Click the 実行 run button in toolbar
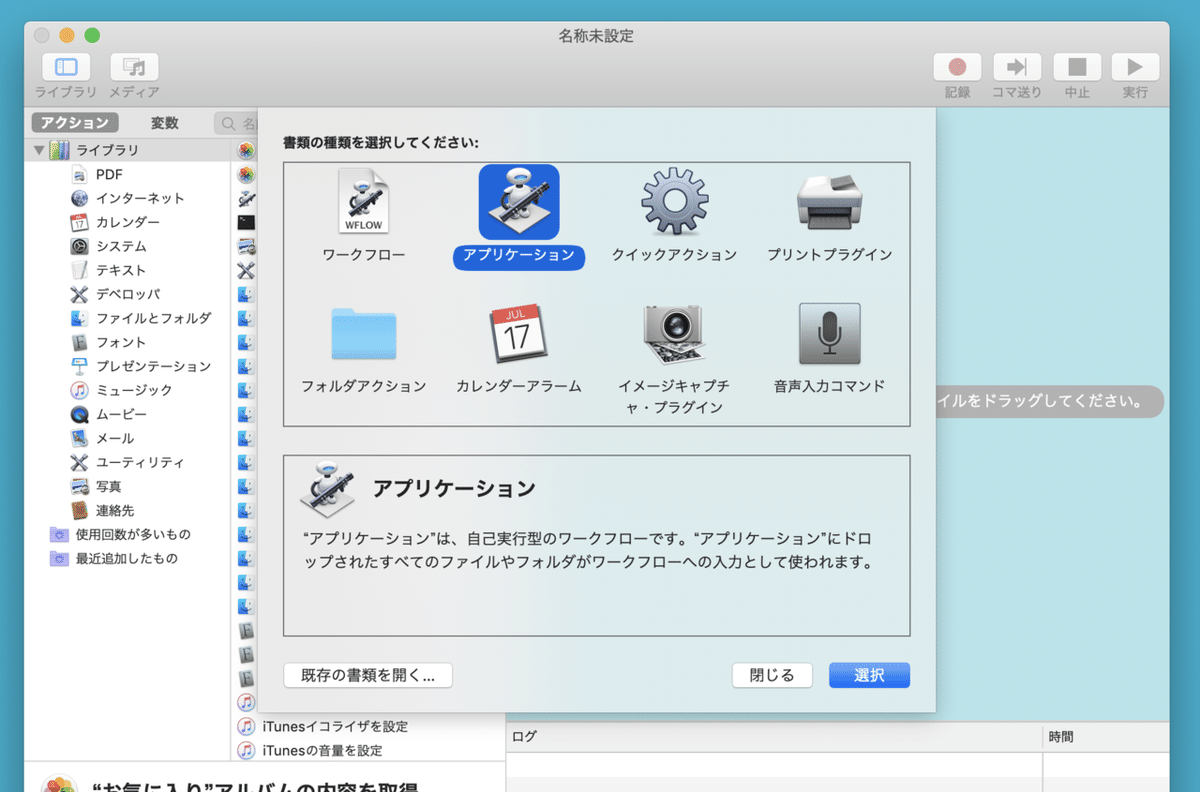Image resolution: width=1200 pixels, height=792 pixels. 1135,67
